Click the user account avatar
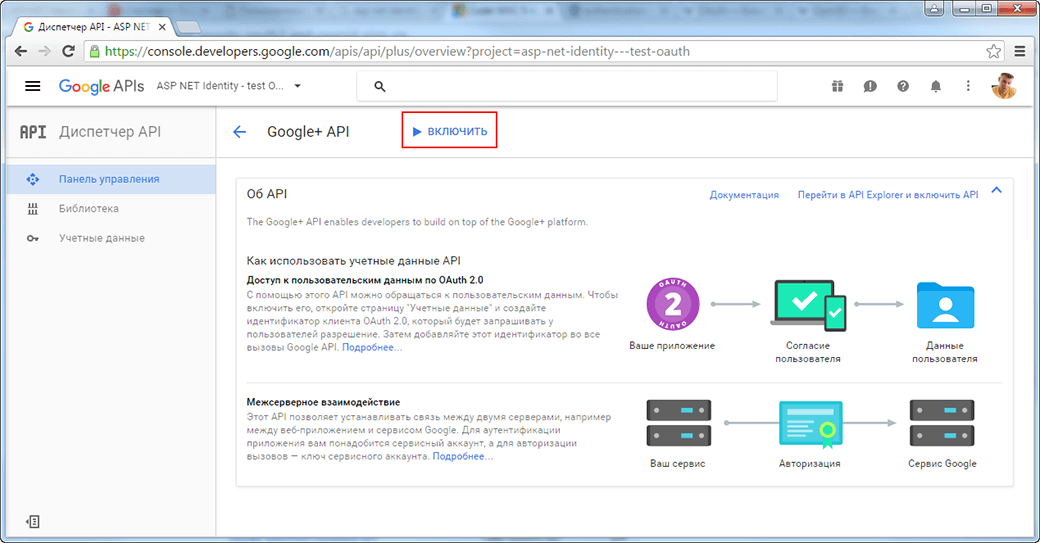This screenshot has width=1040, height=543. (x=1004, y=86)
